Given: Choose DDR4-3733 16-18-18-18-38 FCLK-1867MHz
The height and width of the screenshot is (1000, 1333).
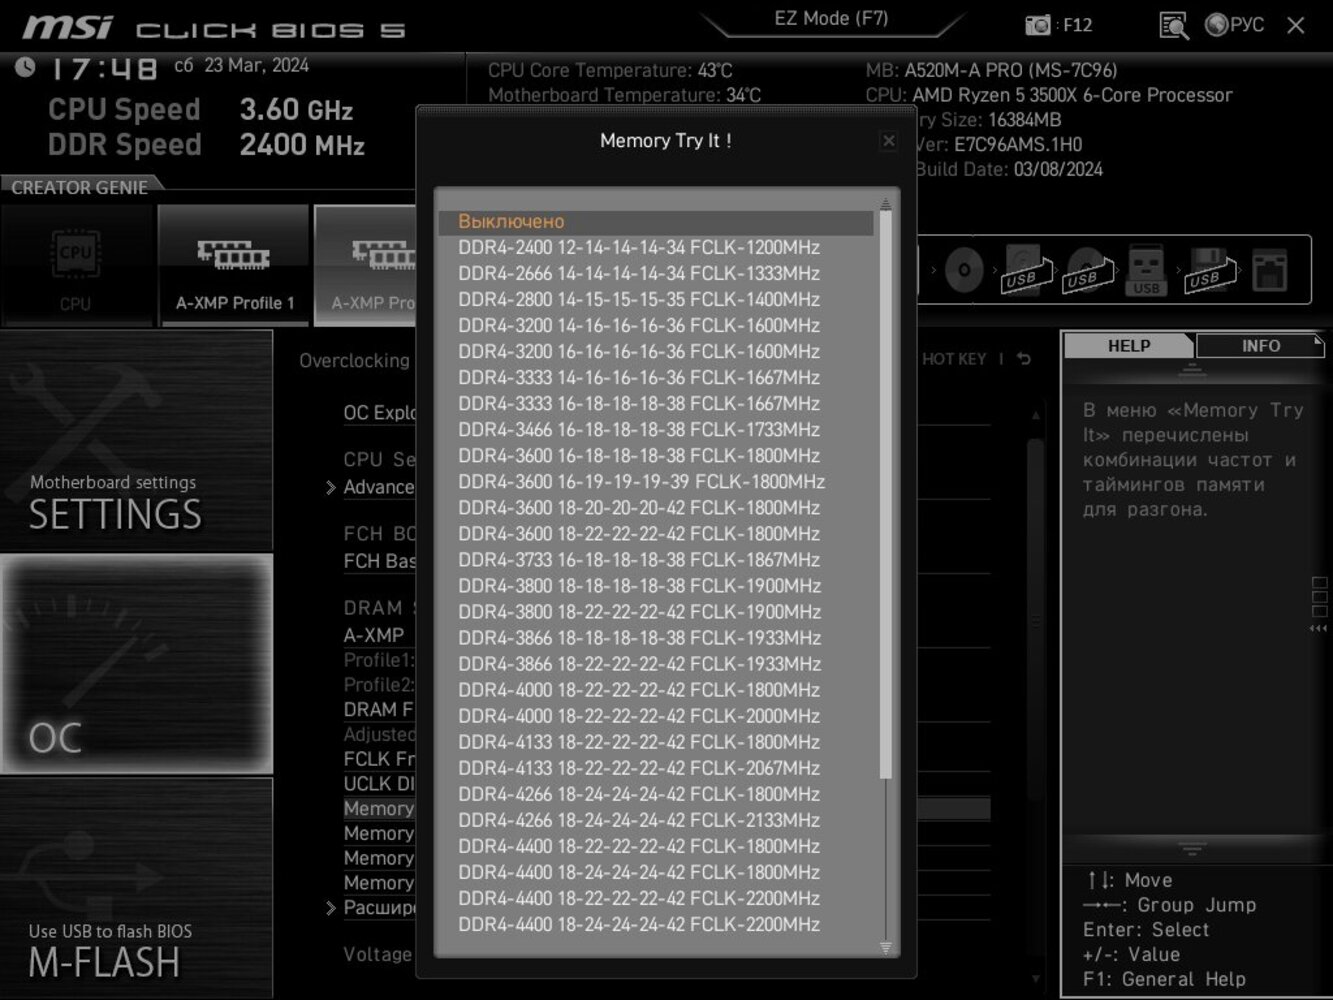Looking at the screenshot, I should pos(656,560).
